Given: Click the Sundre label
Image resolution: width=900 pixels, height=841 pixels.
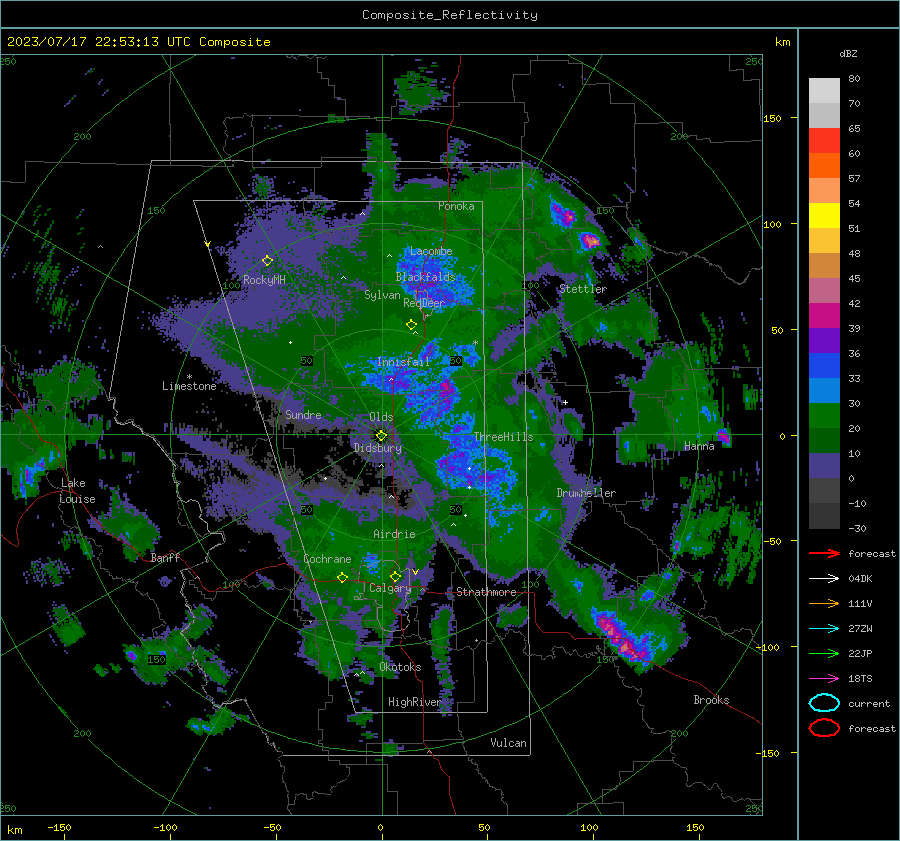Looking at the screenshot, I should pyautogui.click(x=303, y=414).
